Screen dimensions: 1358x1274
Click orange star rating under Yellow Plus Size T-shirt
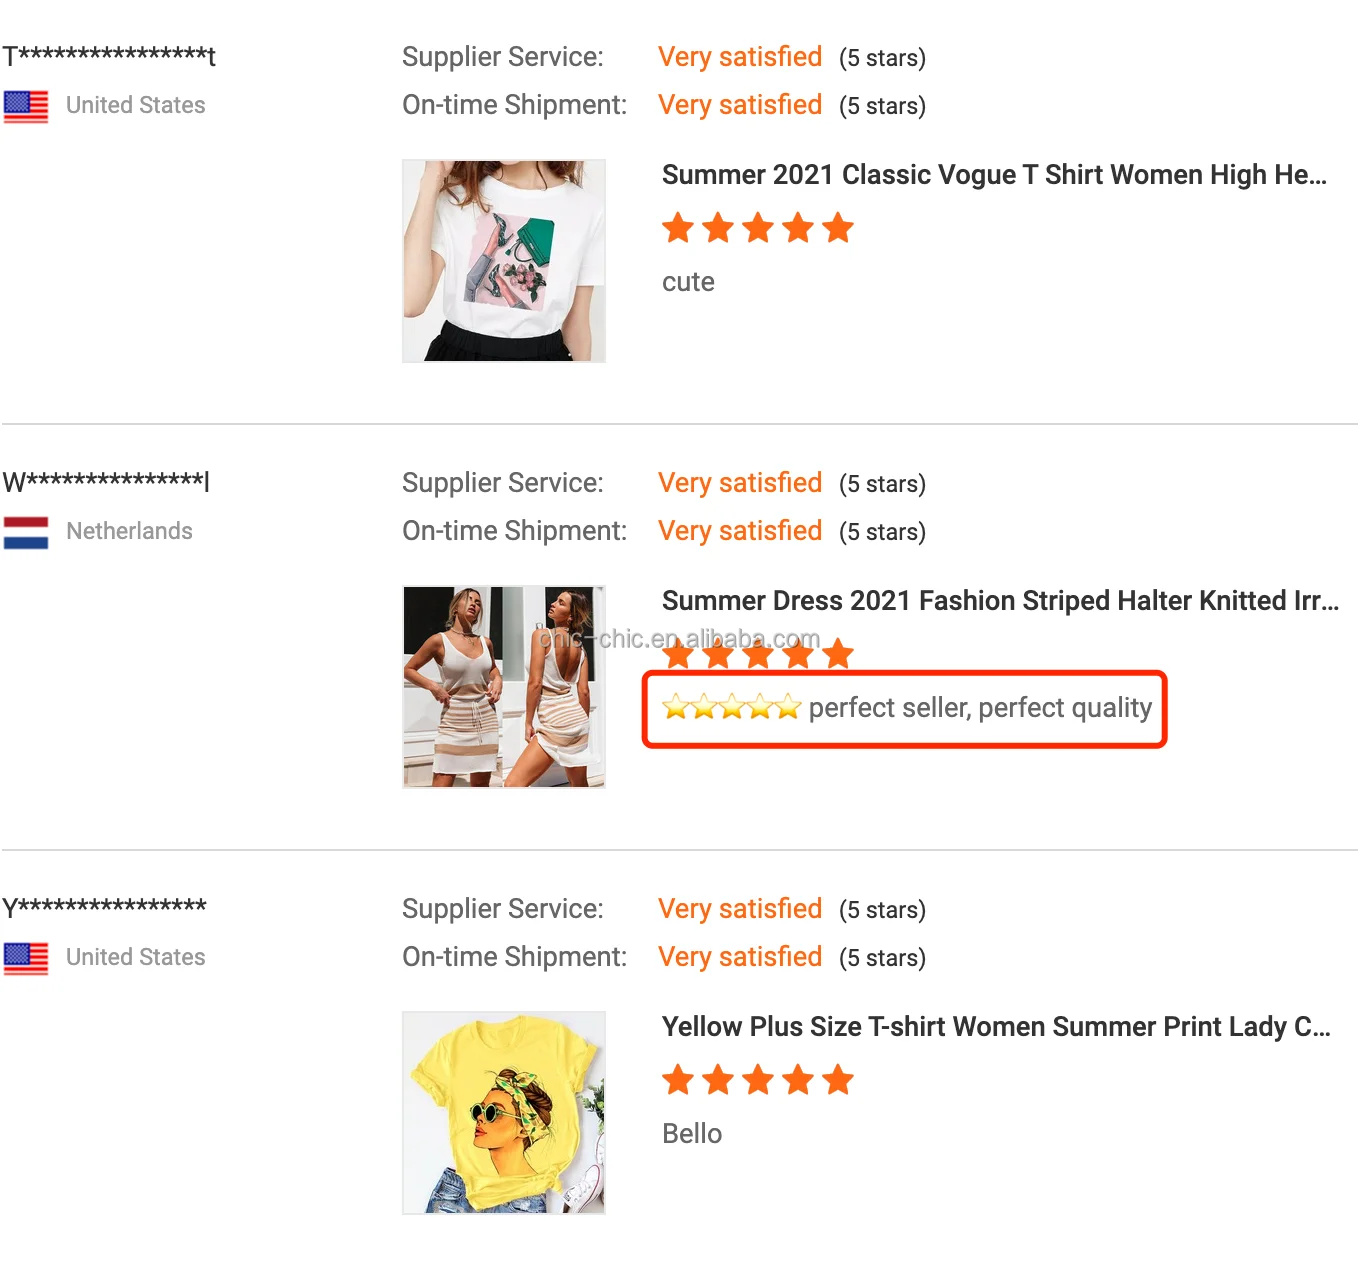(757, 1080)
